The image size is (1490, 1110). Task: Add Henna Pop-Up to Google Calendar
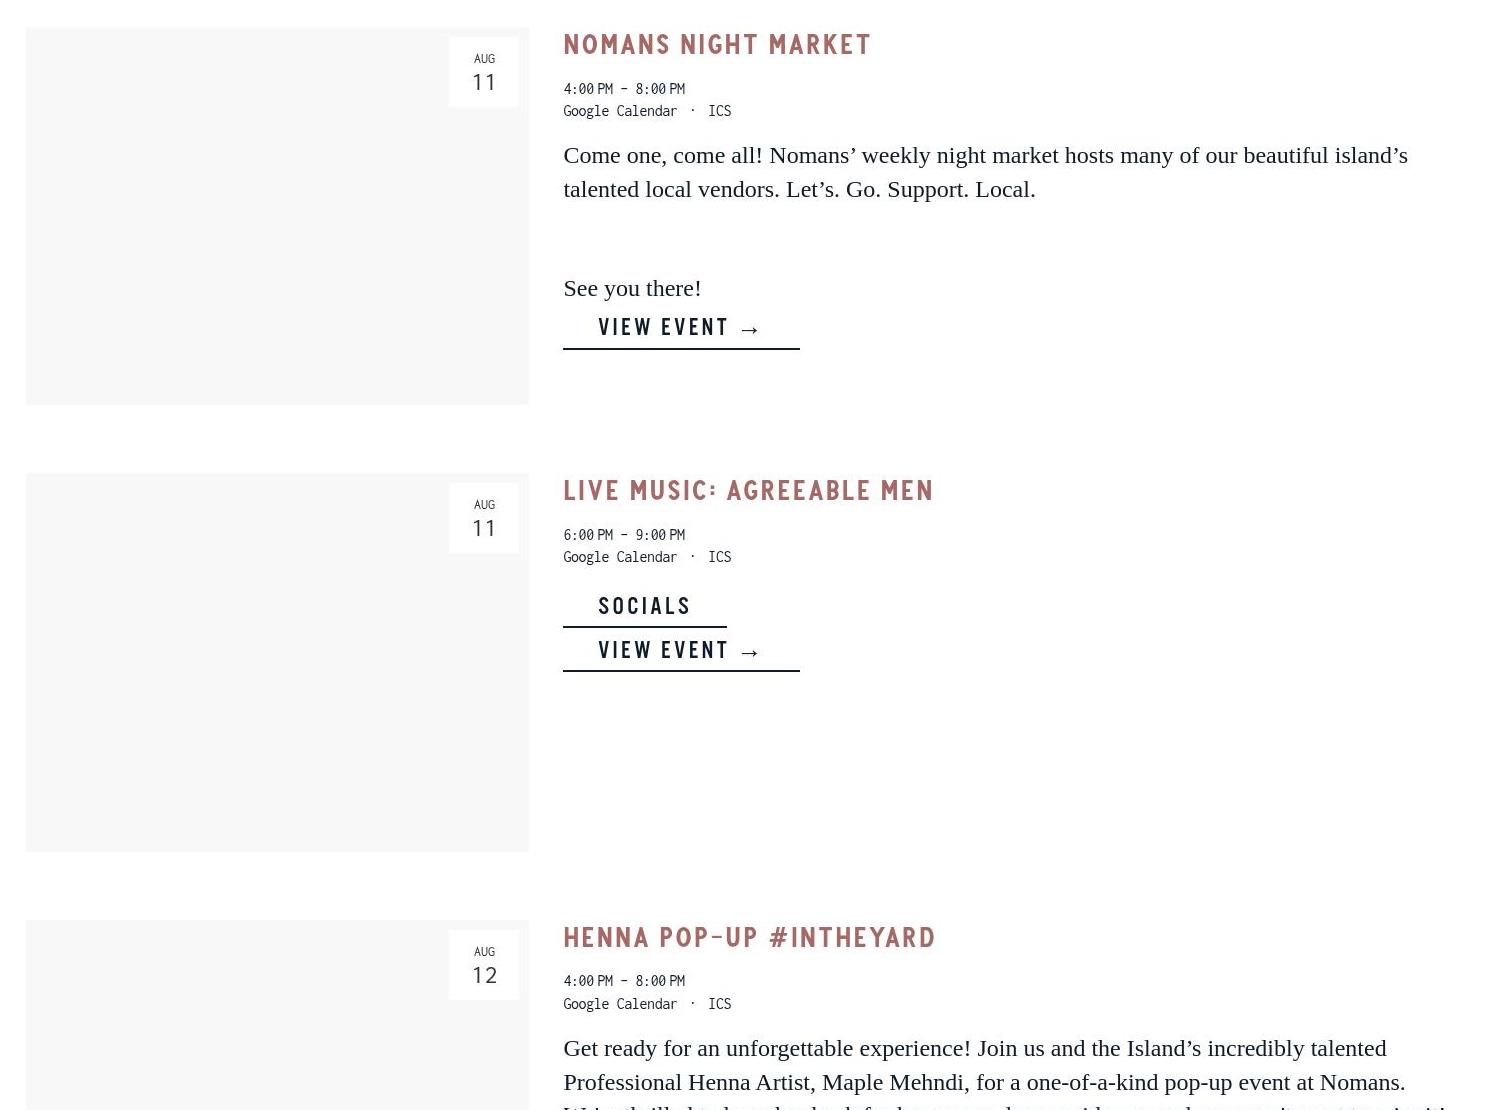(x=619, y=1004)
